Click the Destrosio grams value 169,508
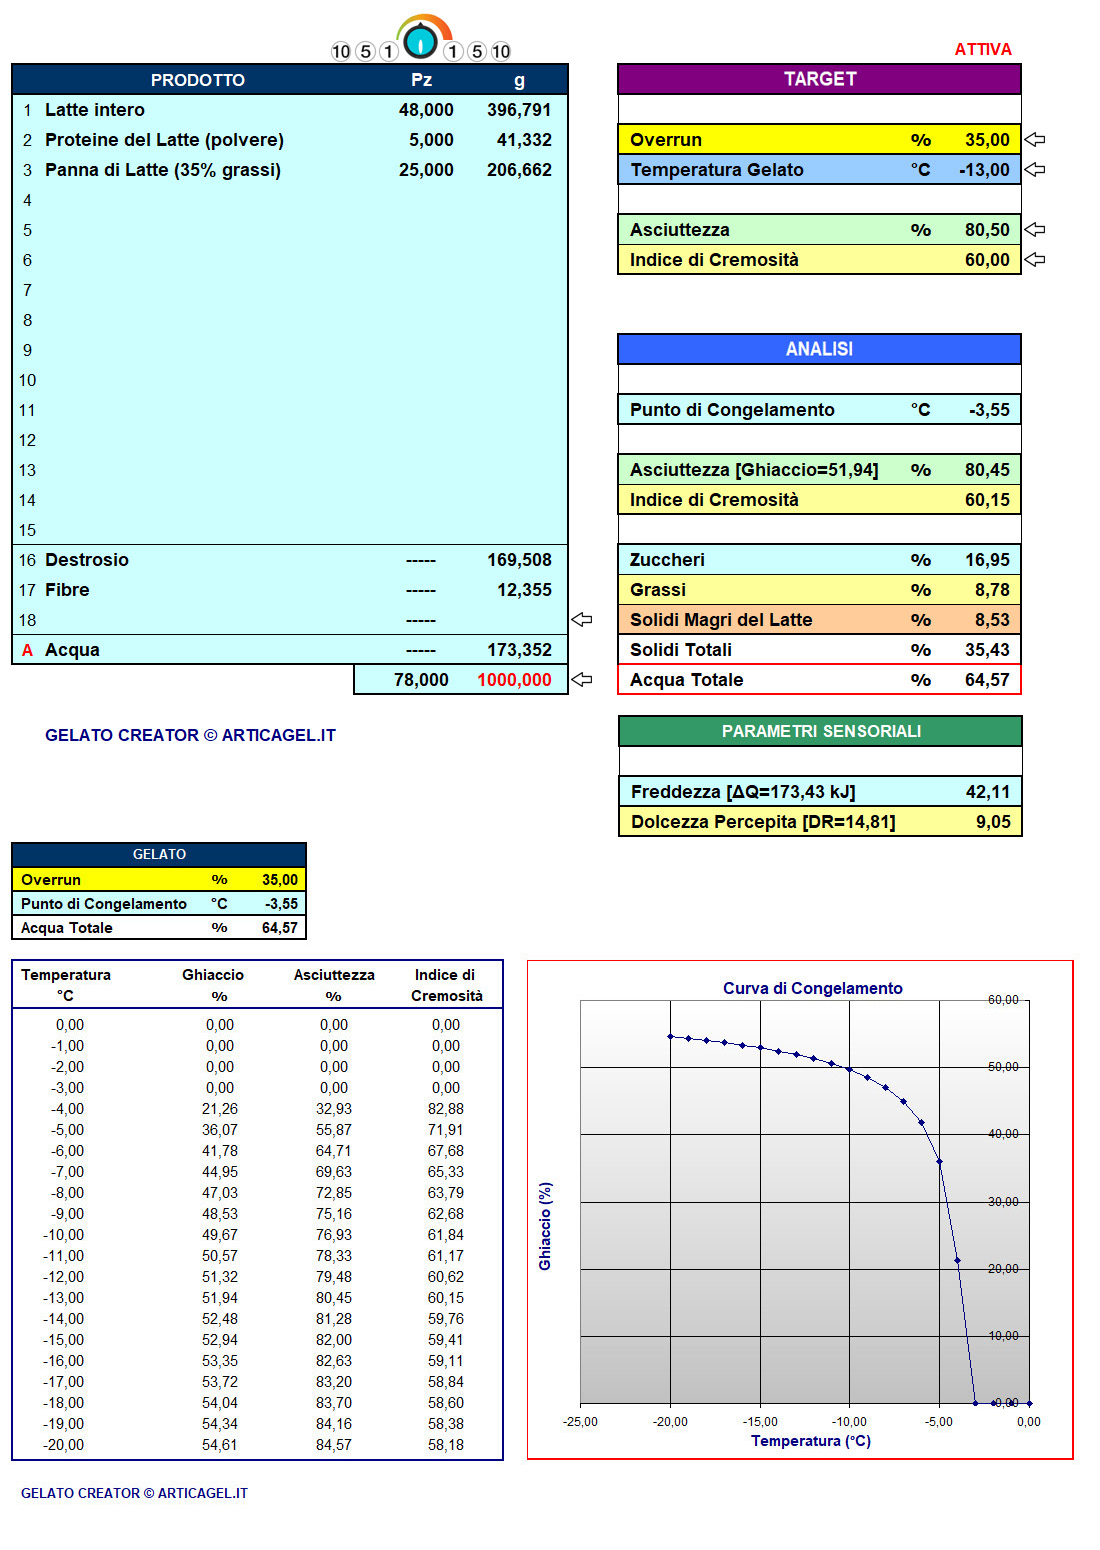The width and height of the screenshot is (1100, 1550). click(x=519, y=560)
